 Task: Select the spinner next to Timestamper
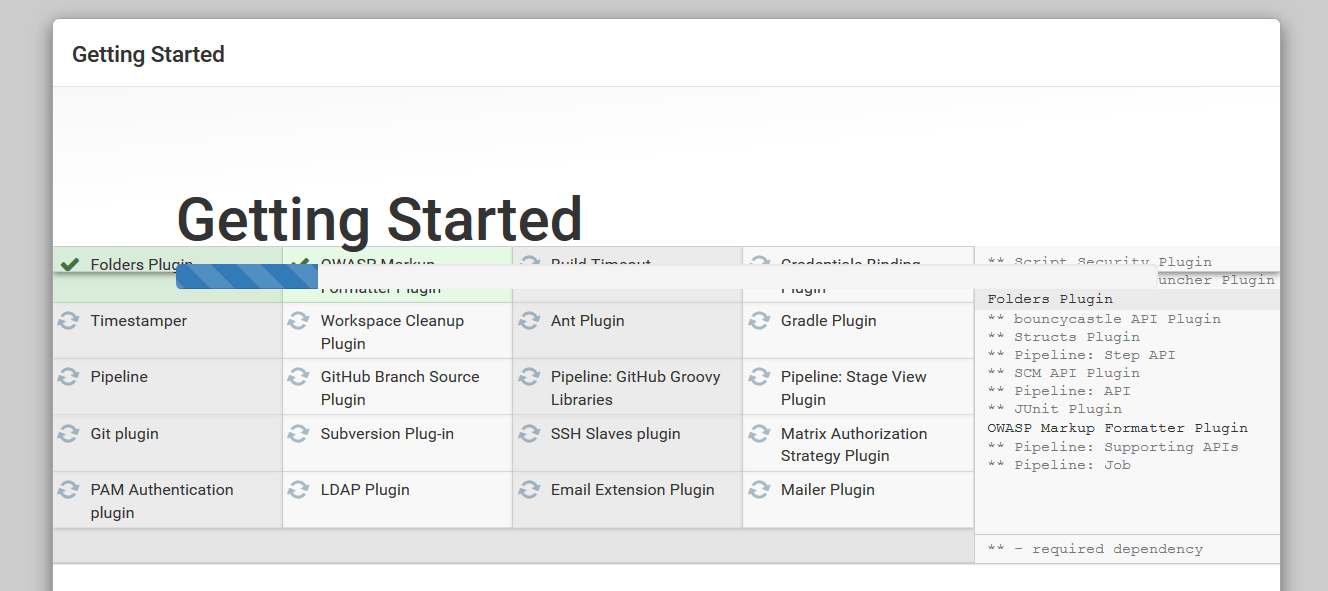[x=68, y=320]
